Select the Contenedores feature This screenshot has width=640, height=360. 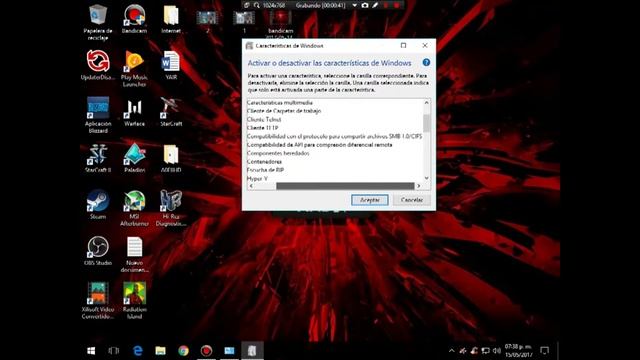[x=264, y=162]
